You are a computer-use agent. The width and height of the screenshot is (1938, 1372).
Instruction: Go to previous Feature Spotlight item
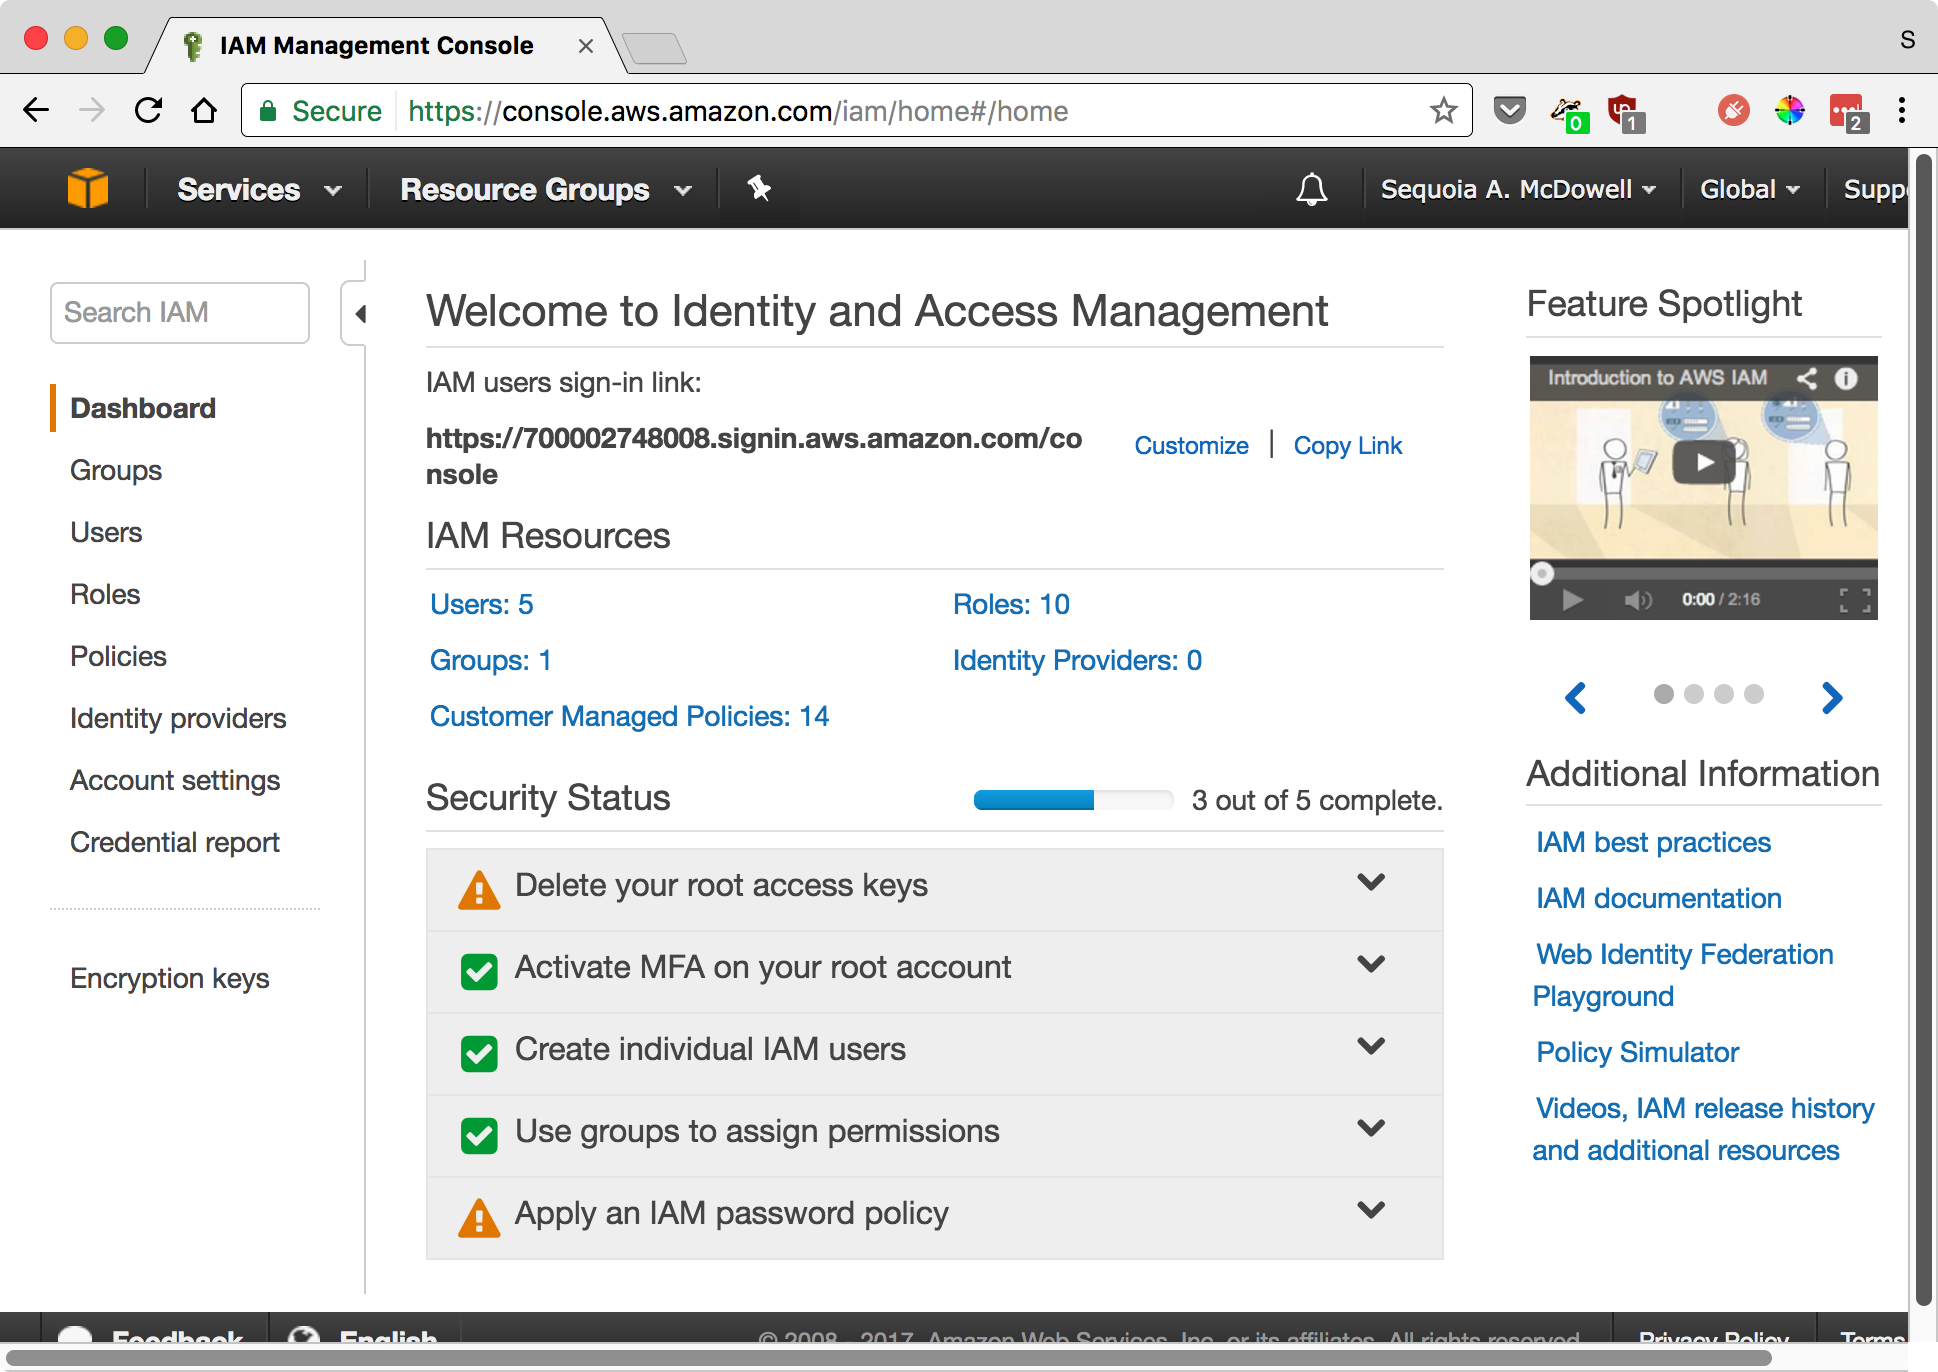pos(1576,697)
